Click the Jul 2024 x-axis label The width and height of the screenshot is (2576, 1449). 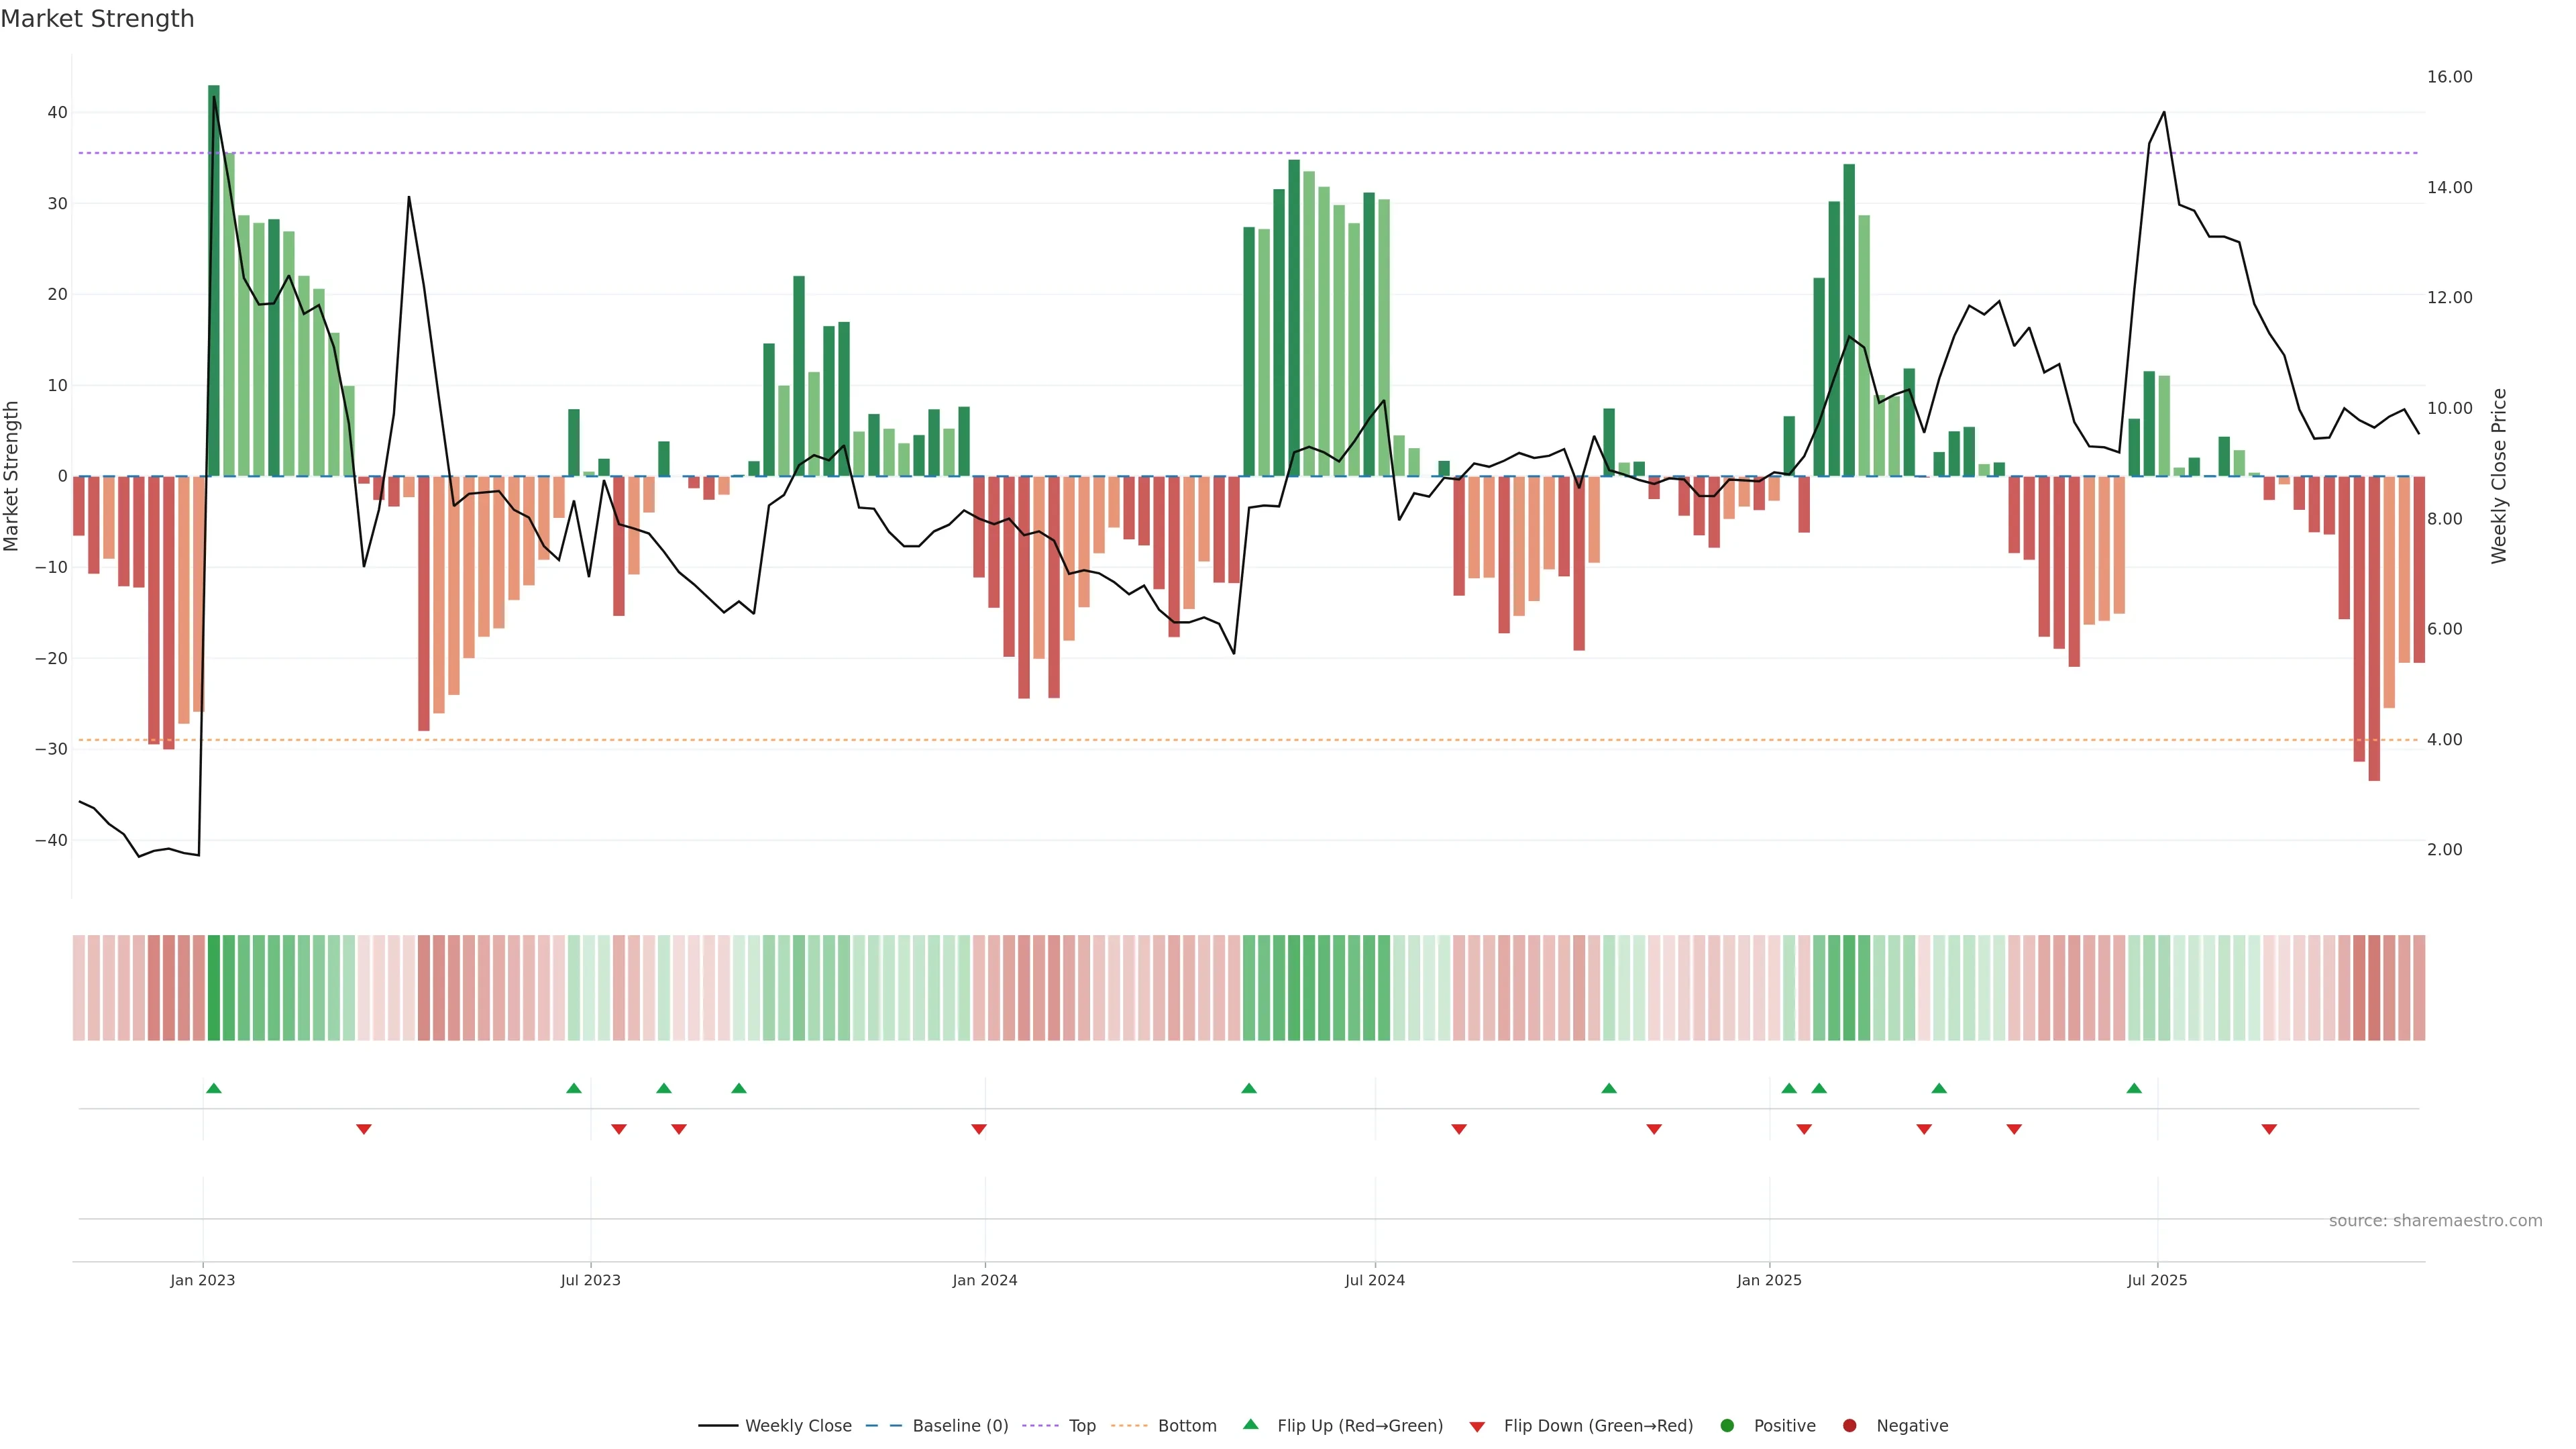point(1374,1280)
